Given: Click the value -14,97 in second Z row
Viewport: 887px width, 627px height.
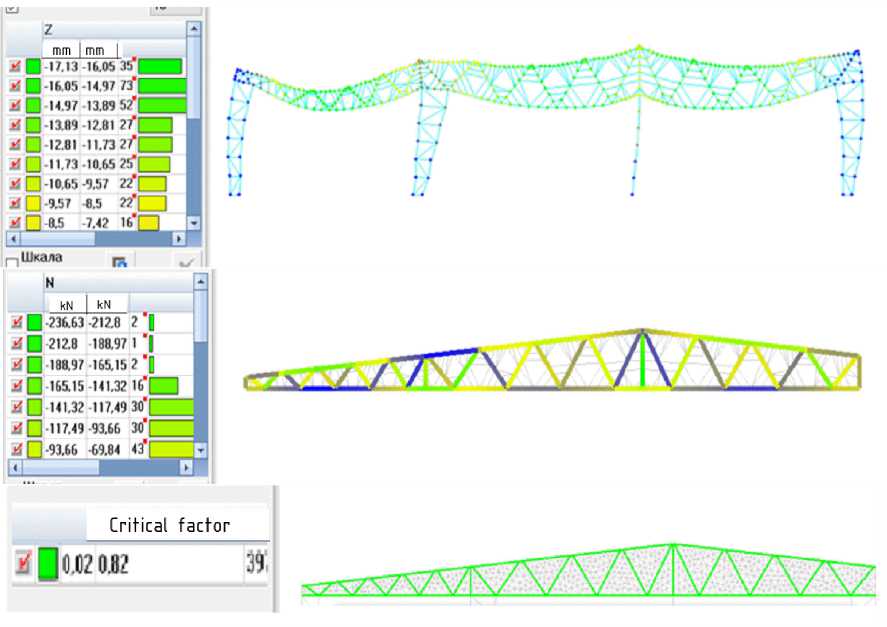Looking at the screenshot, I should [x=99, y=86].
